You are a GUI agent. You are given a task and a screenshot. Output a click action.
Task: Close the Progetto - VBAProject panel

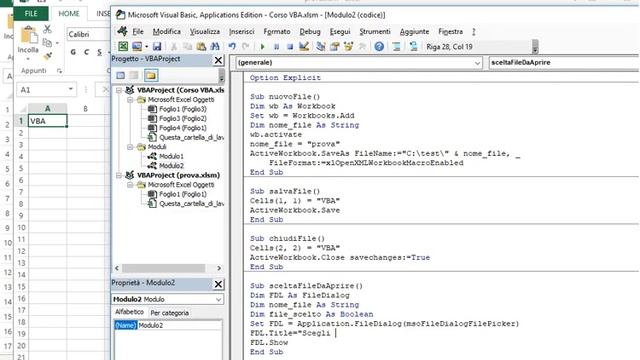click(x=218, y=60)
